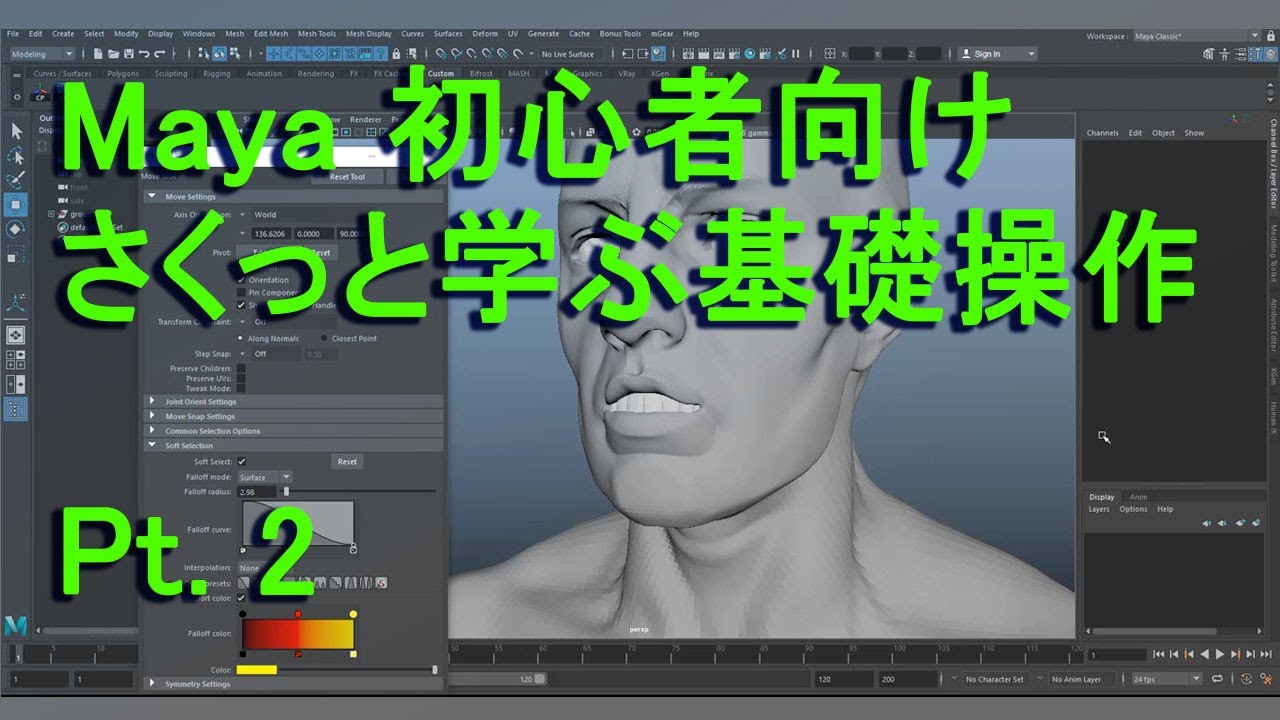1280x720 pixels.
Task: Toggle the Modeling Toolkit sidebar icon
Action: pos(1208,54)
